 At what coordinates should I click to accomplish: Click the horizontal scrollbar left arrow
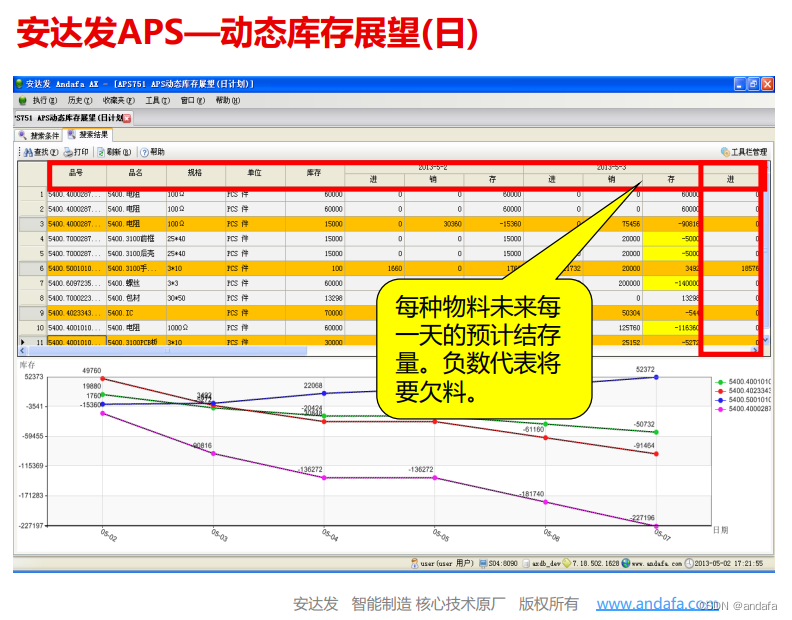pos(22,350)
